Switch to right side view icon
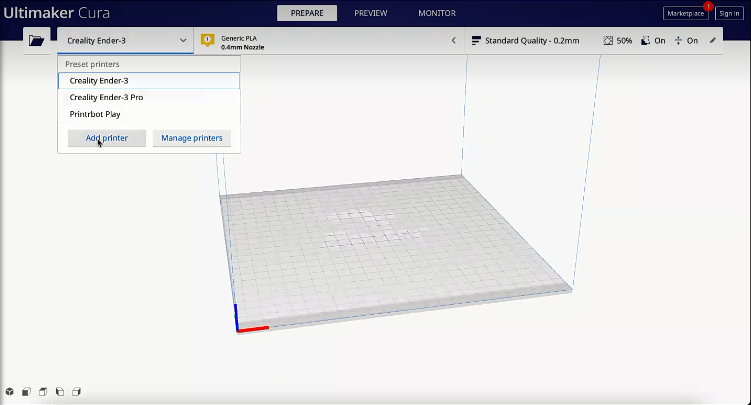The height and width of the screenshot is (405, 751). click(77, 392)
